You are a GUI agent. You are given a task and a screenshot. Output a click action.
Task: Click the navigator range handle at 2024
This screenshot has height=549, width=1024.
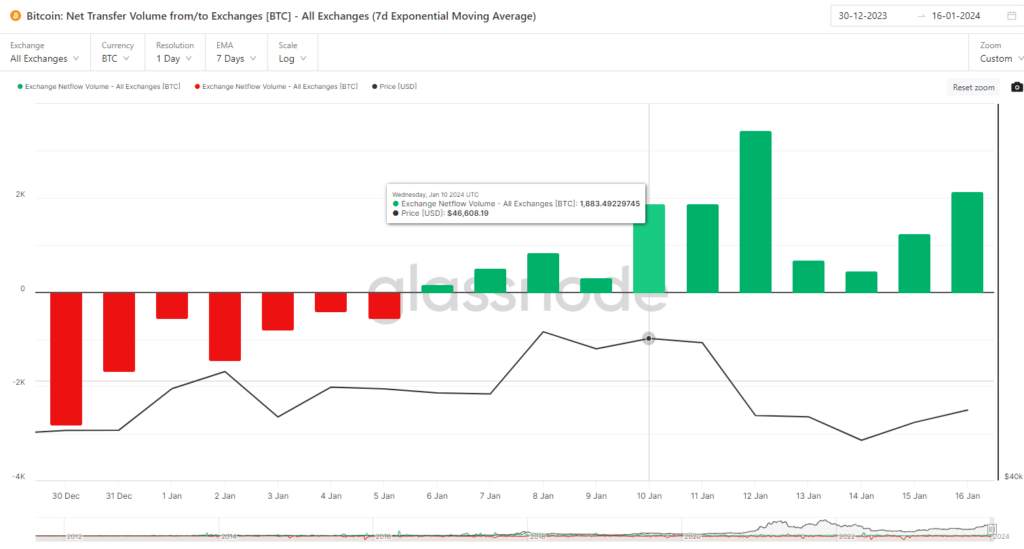pos(991,529)
